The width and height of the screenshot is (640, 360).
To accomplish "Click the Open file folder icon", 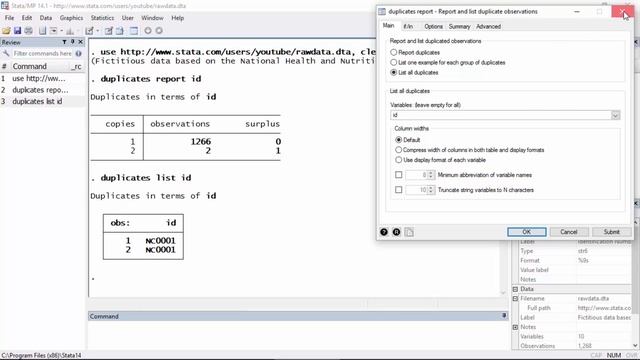I will [6, 31].
